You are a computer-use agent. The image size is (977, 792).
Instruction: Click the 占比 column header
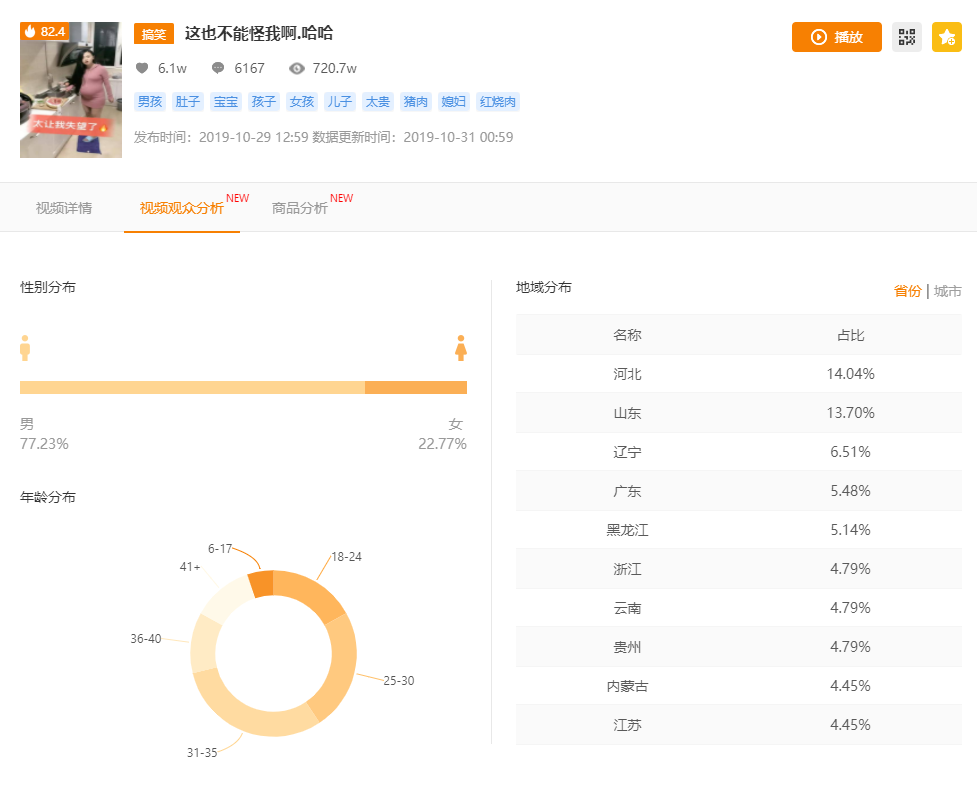point(850,335)
